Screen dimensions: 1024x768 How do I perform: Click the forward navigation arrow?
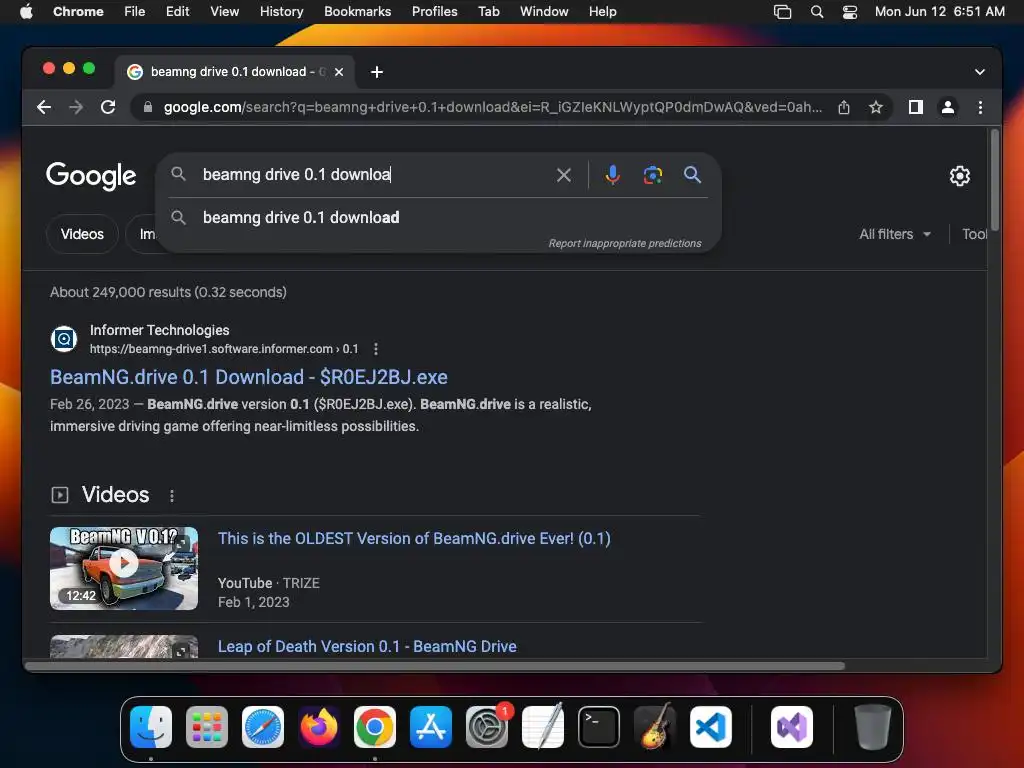click(x=76, y=107)
